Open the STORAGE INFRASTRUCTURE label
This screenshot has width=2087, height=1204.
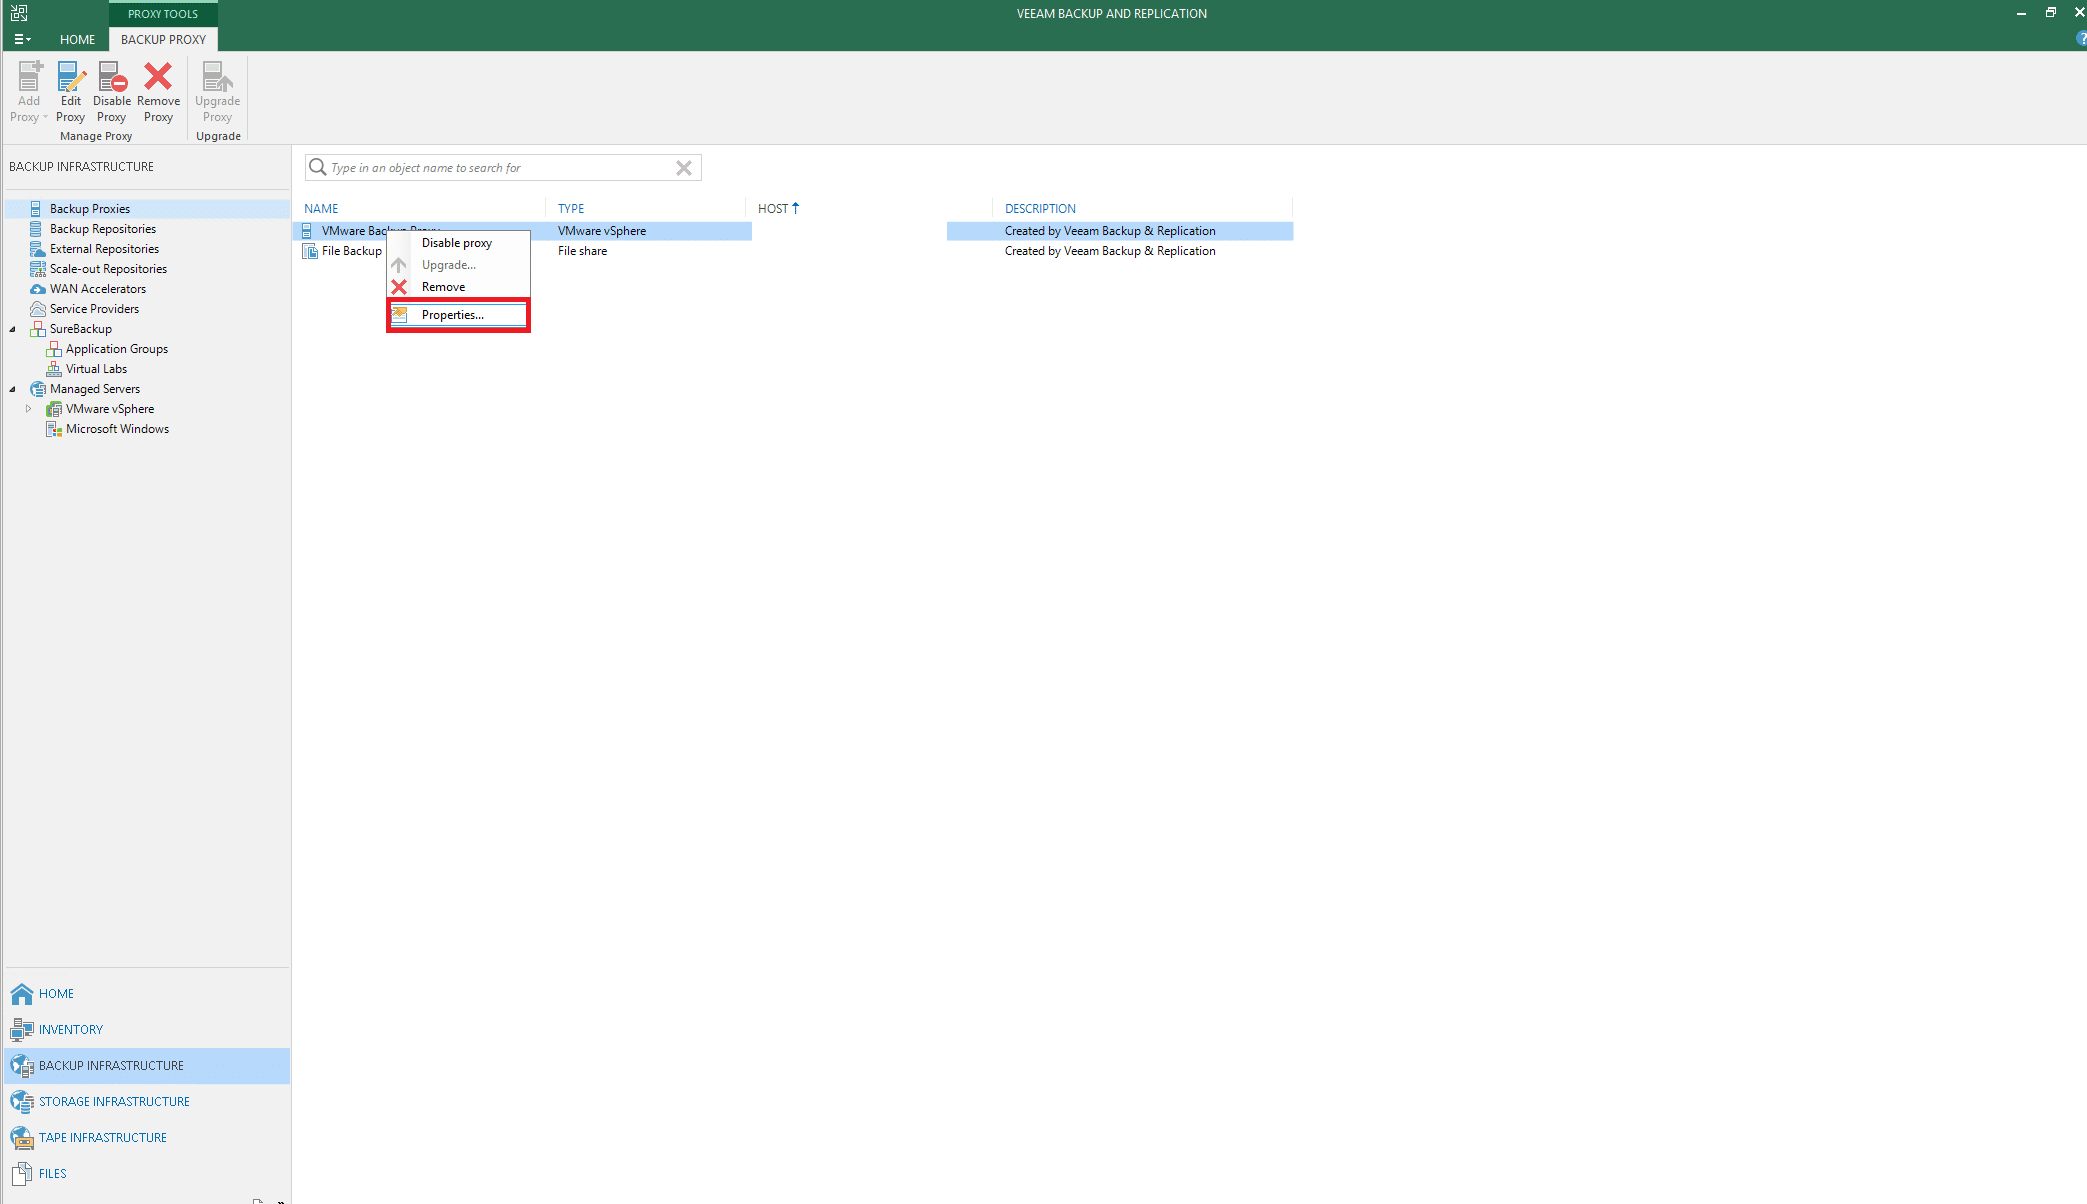tap(114, 1102)
